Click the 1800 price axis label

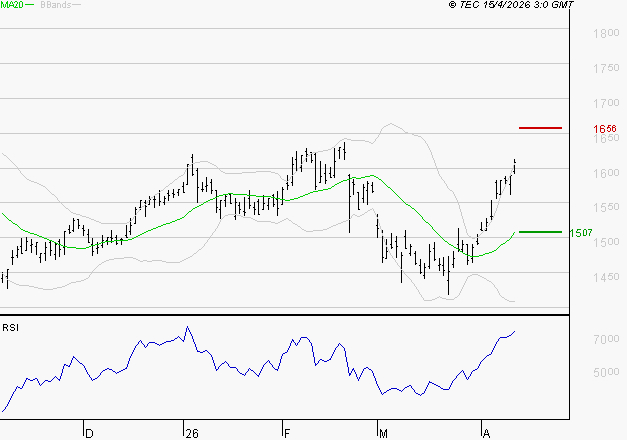pos(606,33)
